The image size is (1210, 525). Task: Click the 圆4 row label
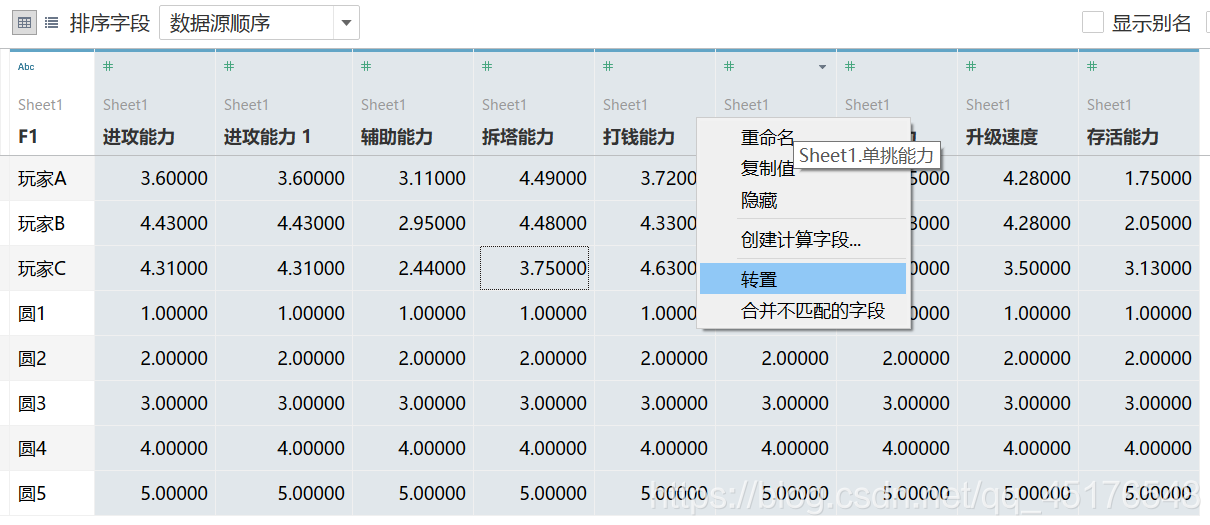[x=32, y=448]
